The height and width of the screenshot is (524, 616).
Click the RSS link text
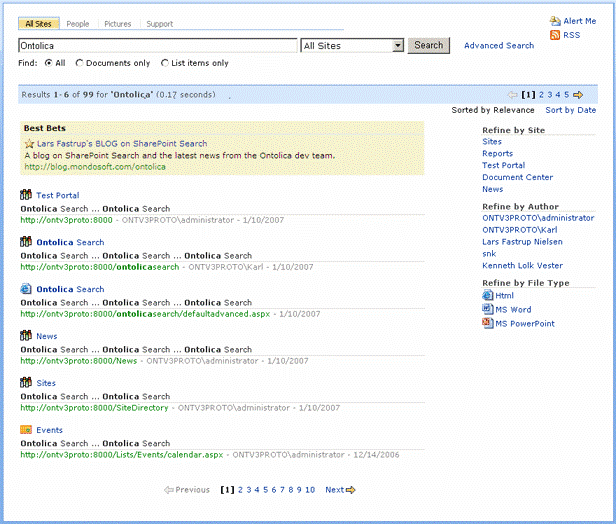coord(572,35)
